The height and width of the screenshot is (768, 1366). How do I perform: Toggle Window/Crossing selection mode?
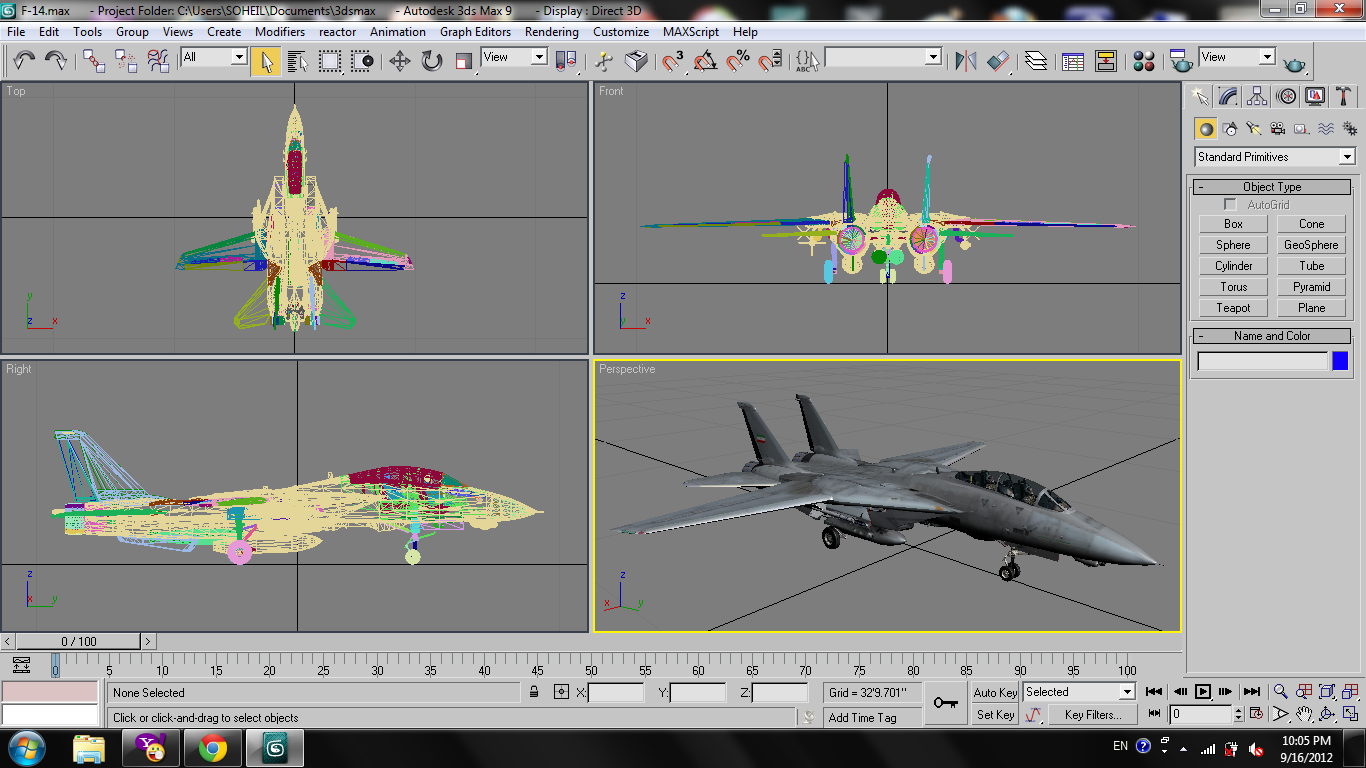[362, 61]
